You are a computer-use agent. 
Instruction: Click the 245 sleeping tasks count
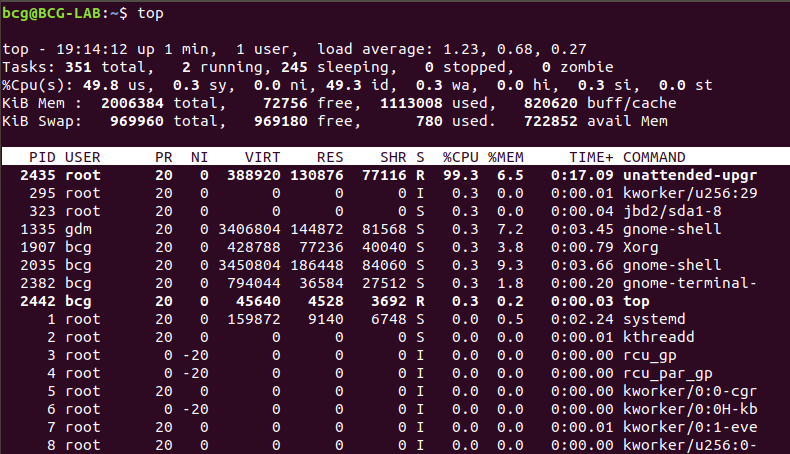(x=294, y=67)
